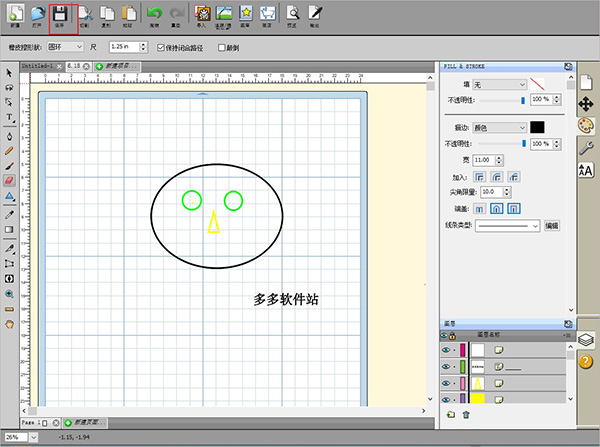Screen dimensions: 600x447
Task: Click the line style edit button
Action: [x=551, y=226]
